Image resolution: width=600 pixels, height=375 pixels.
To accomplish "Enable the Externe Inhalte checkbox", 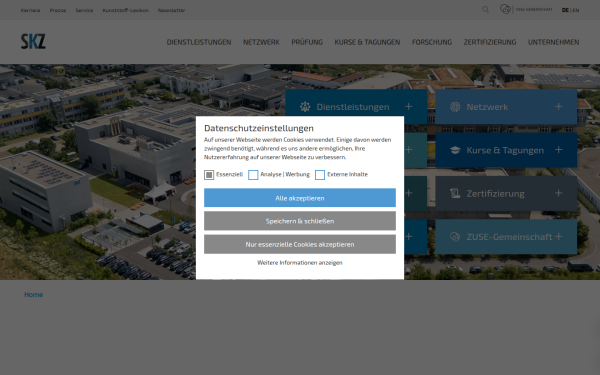I will pyautogui.click(x=320, y=175).
